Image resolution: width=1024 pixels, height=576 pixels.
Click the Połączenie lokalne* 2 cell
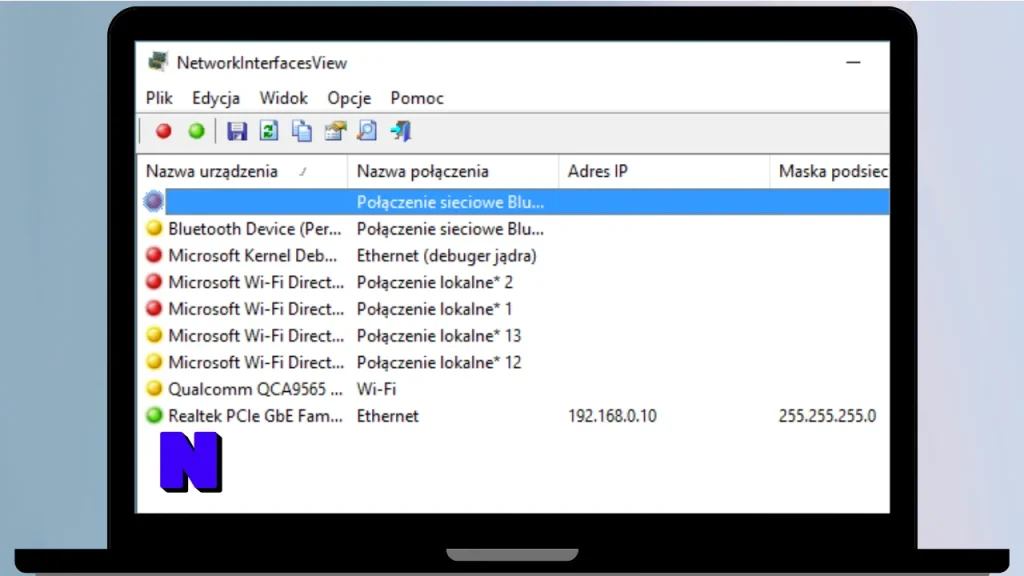pyautogui.click(x=435, y=283)
